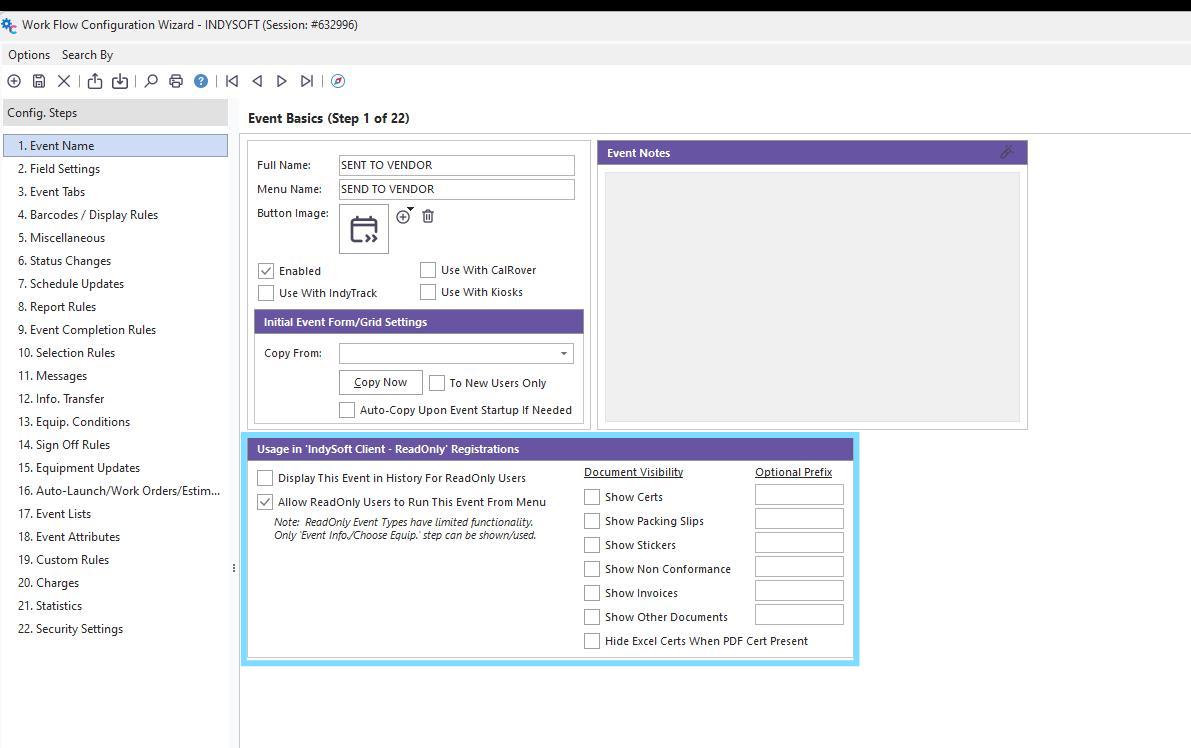Delete the button image using the trash icon

click(426, 214)
